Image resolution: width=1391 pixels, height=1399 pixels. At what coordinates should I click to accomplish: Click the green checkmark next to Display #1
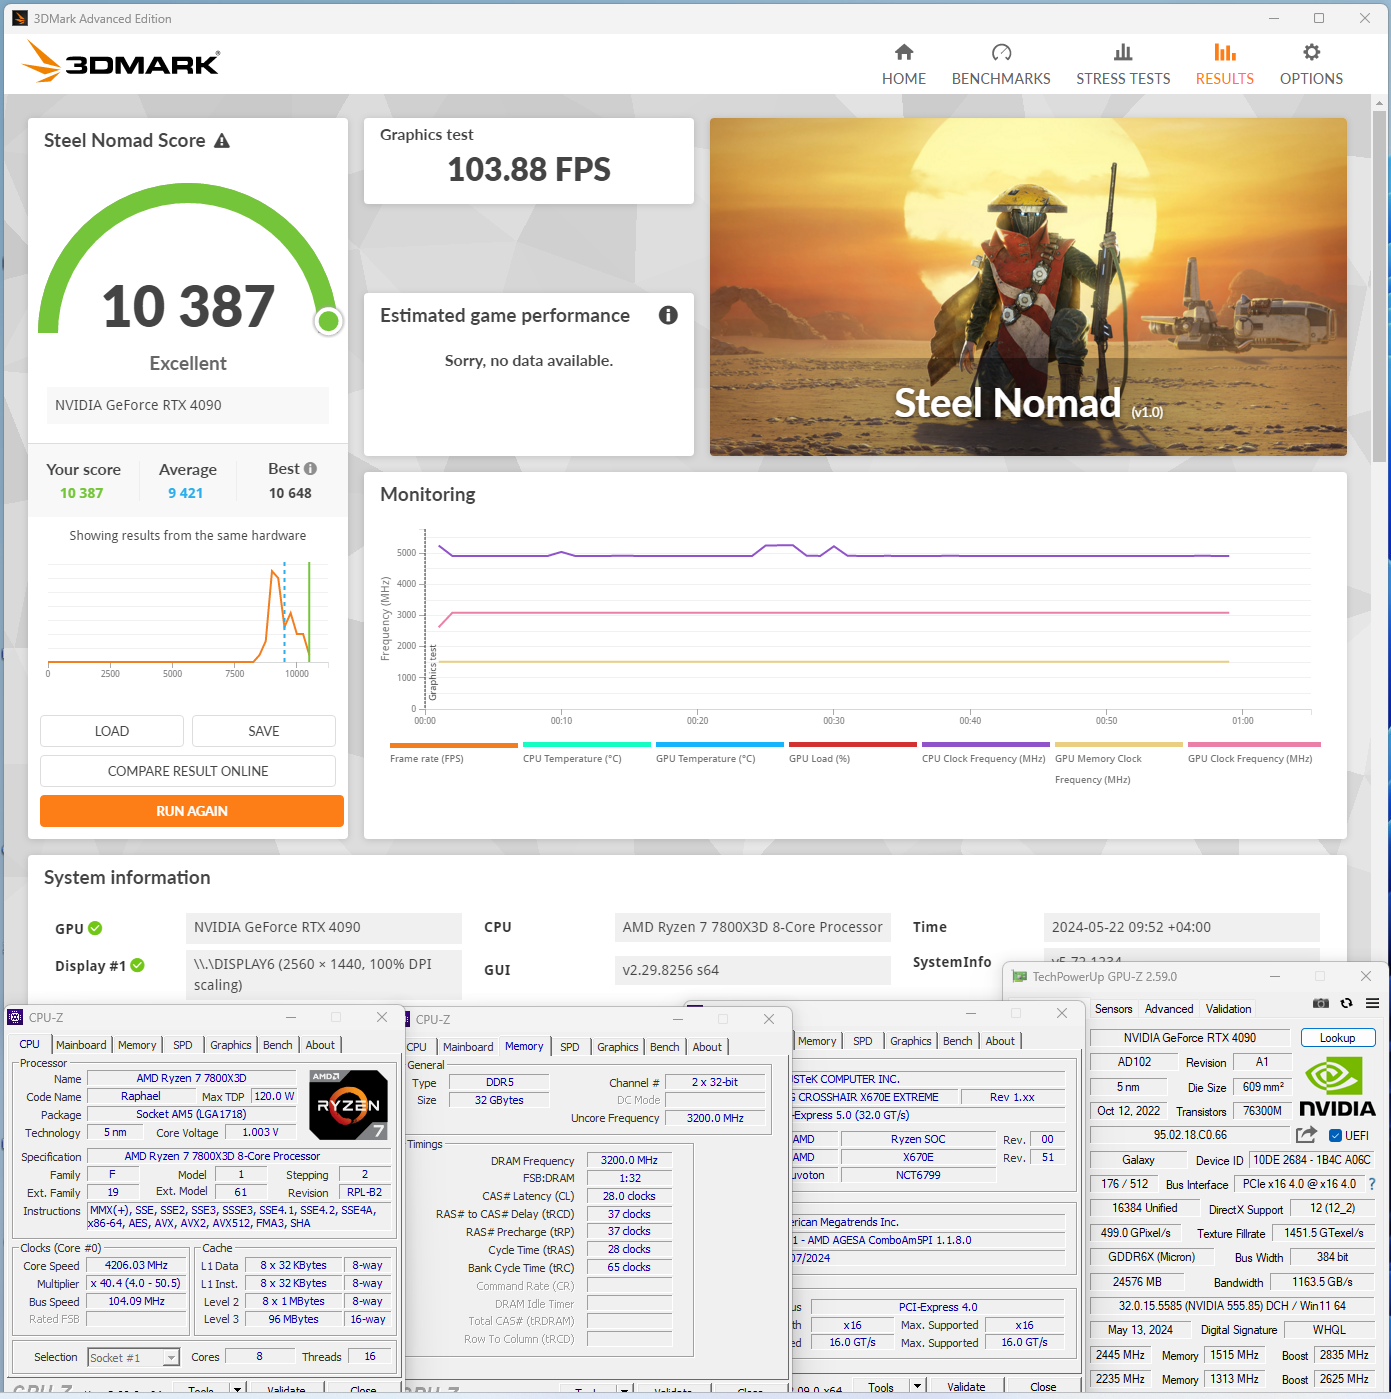138,965
